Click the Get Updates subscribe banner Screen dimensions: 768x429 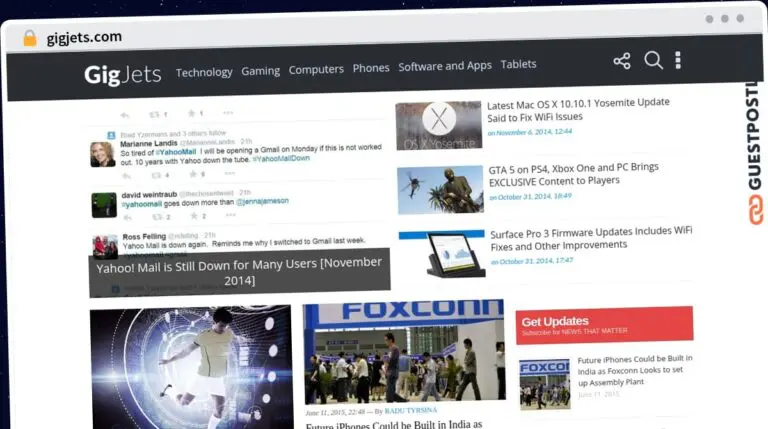tap(604, 325)
